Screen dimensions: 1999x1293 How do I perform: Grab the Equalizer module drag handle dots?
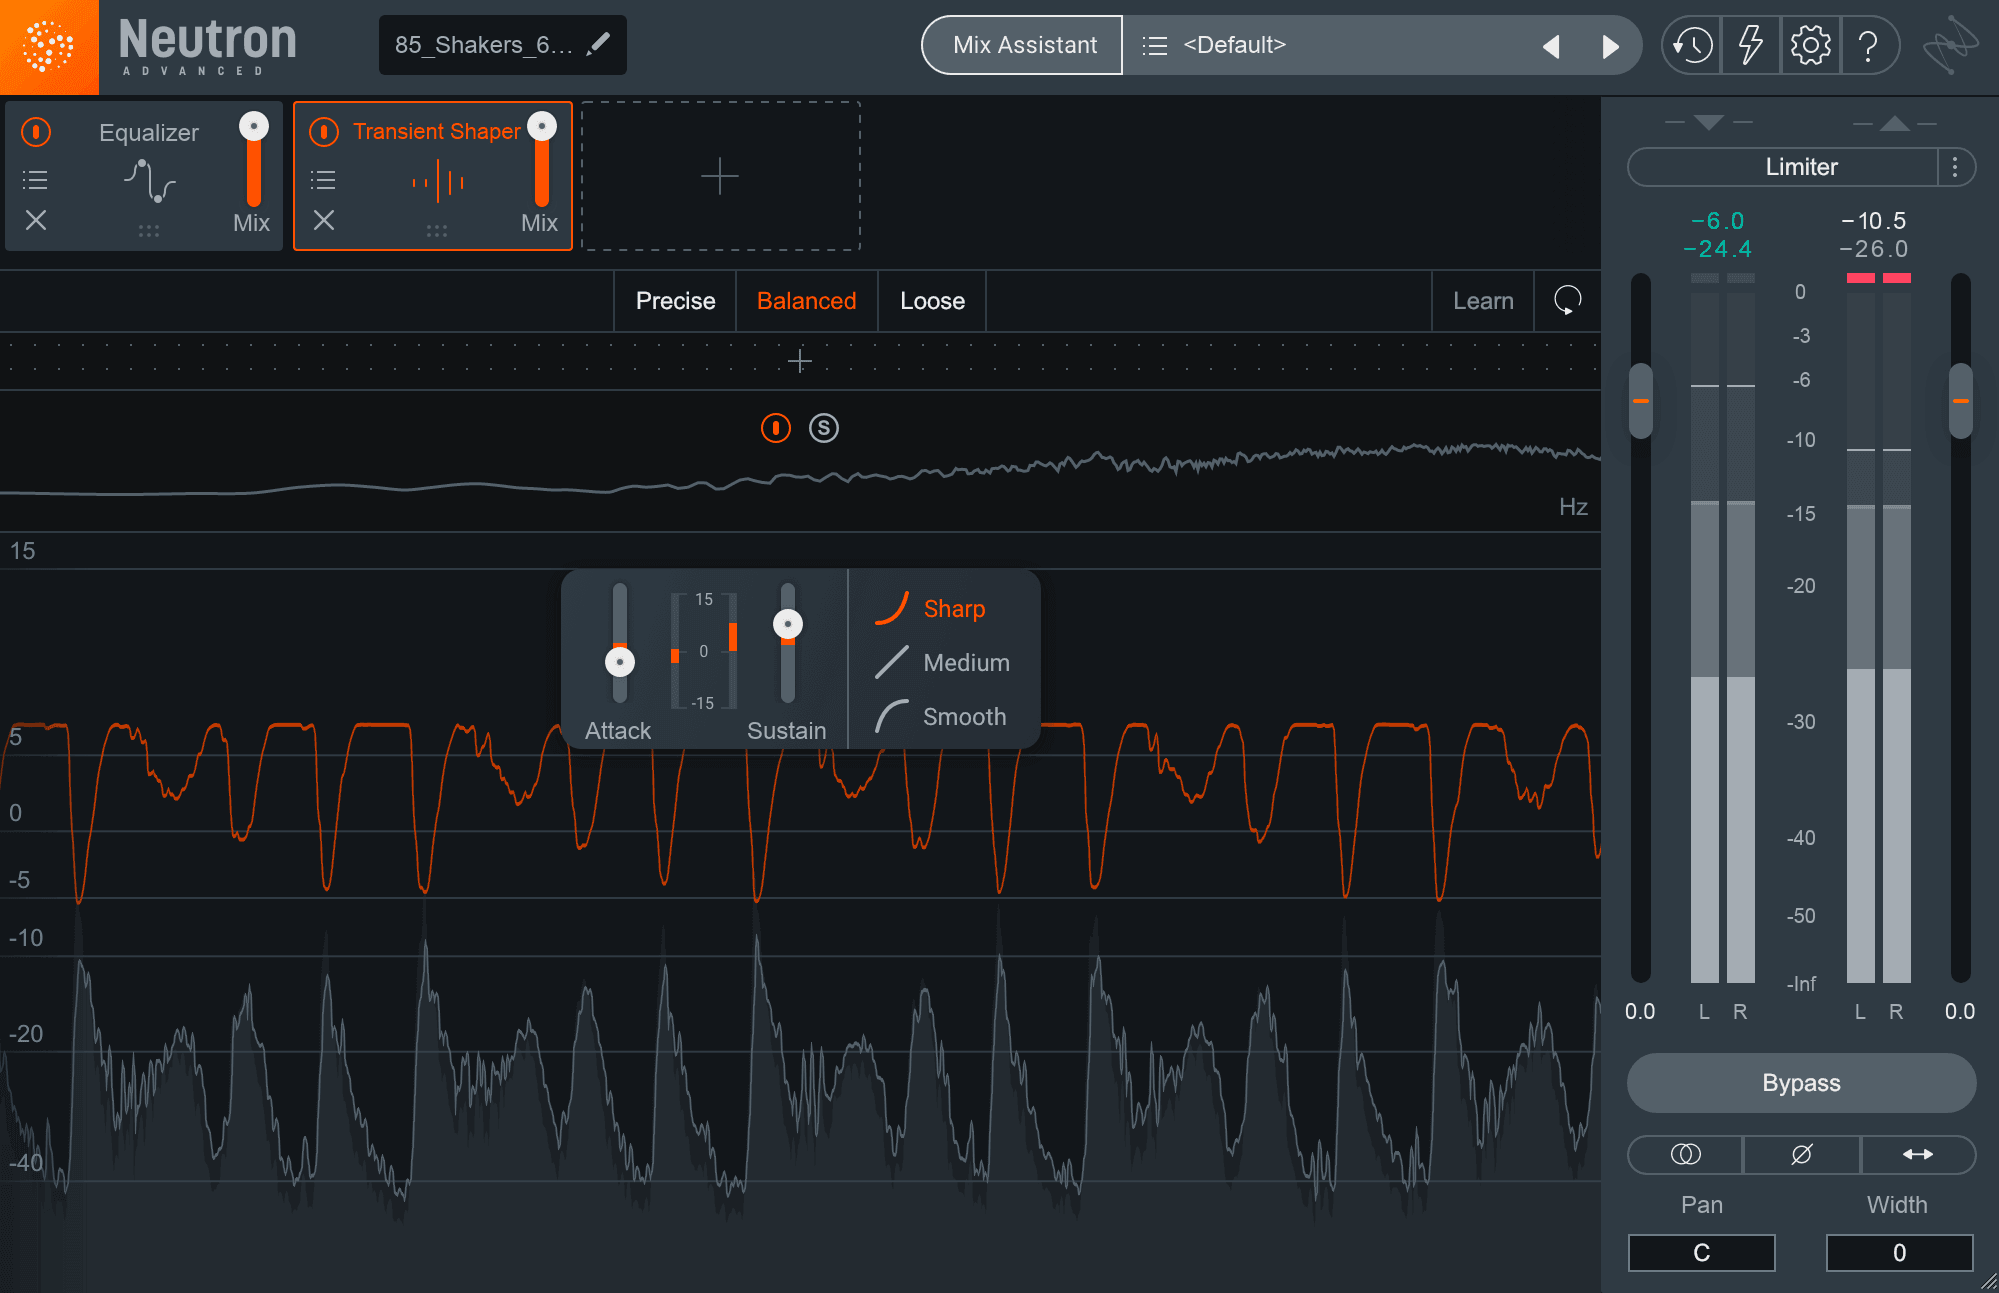click(x=149, y=231)
